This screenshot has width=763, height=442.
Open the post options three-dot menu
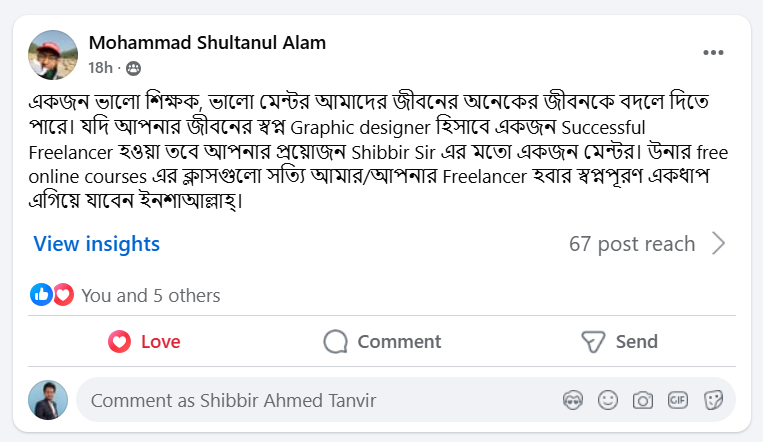point(713,53)
